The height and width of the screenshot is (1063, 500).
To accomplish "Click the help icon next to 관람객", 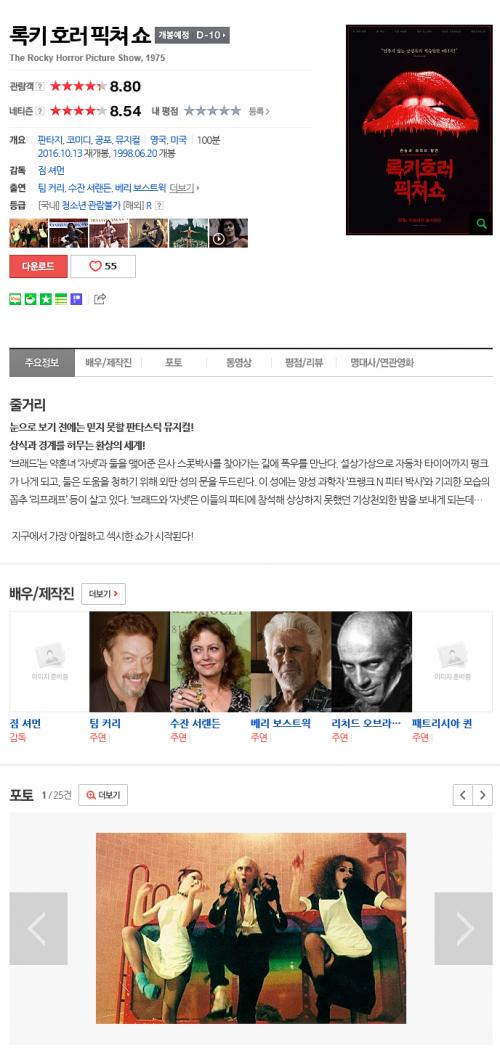I will [40, 86].
